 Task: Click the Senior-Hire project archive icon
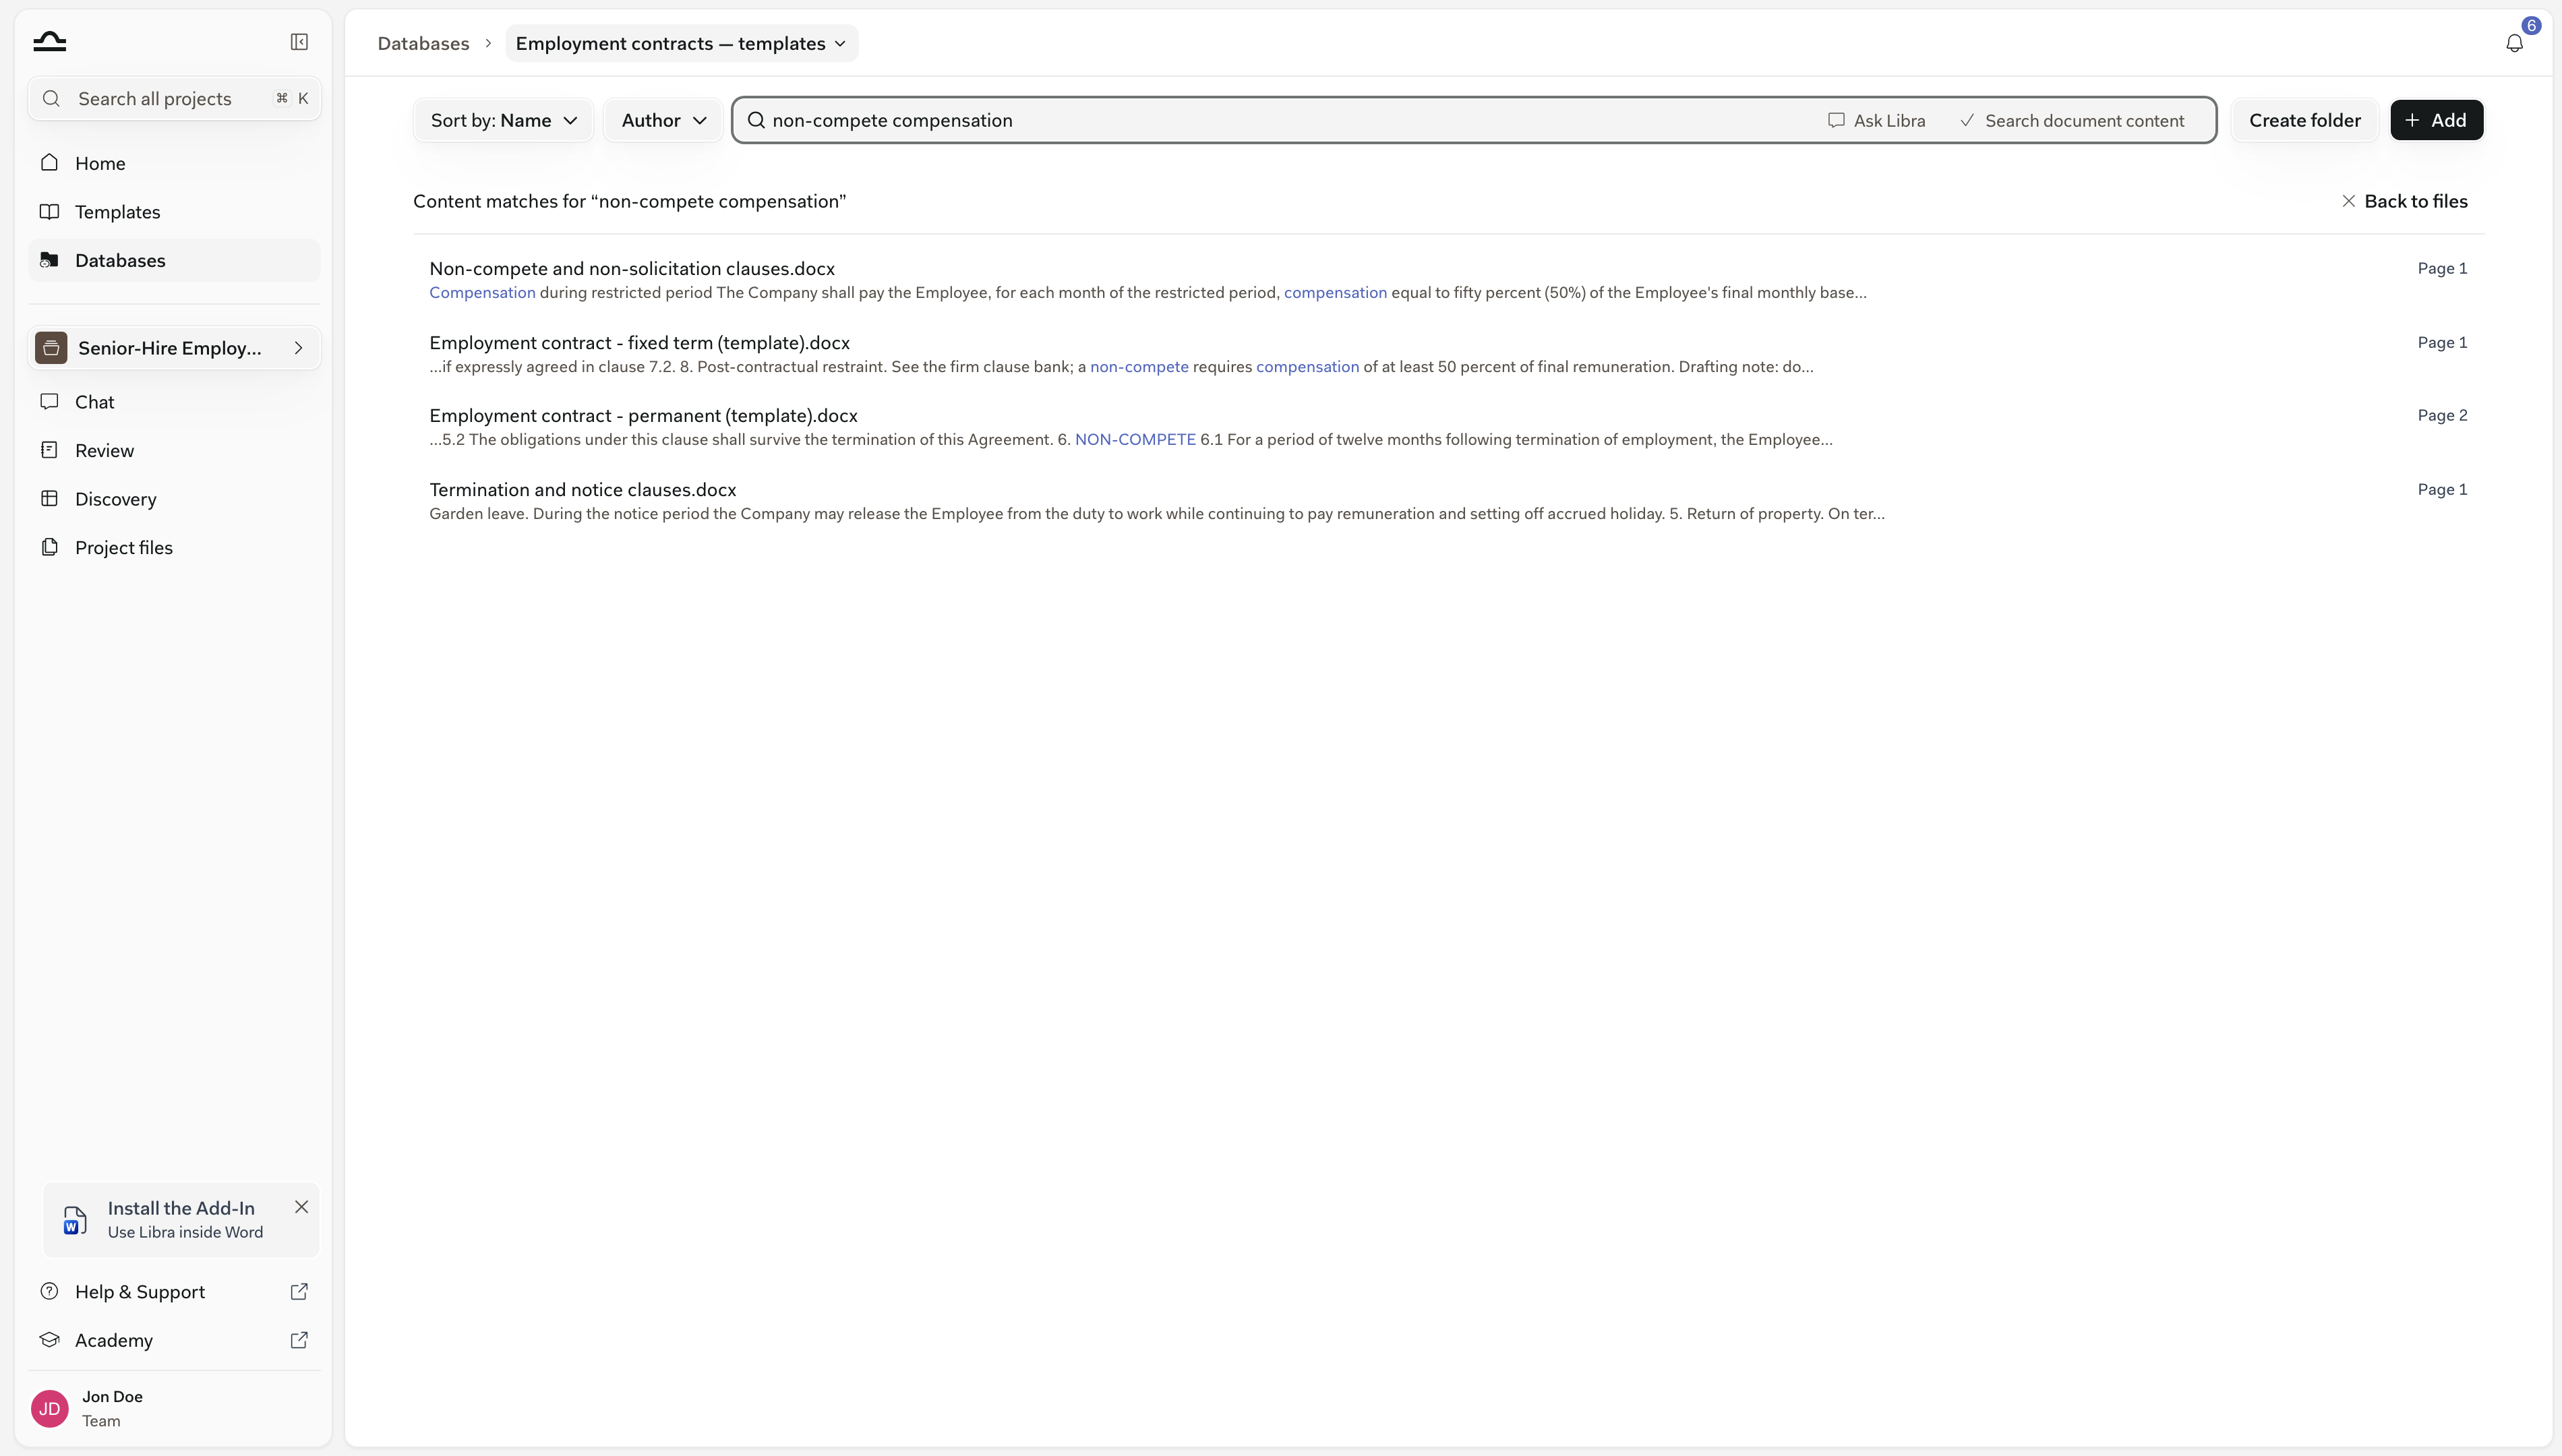pyautogui.click(x=51, y=348)
